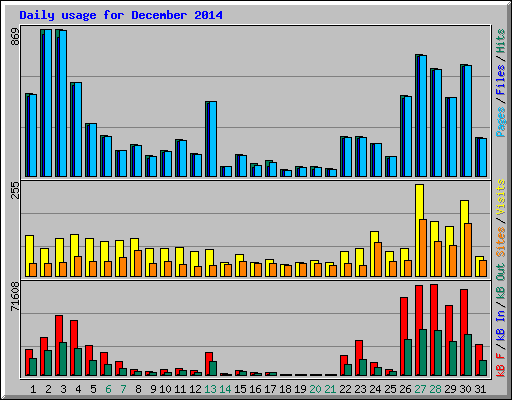Click day 10 on the x-axis
The image size is (512, 400).
point(165,389)
